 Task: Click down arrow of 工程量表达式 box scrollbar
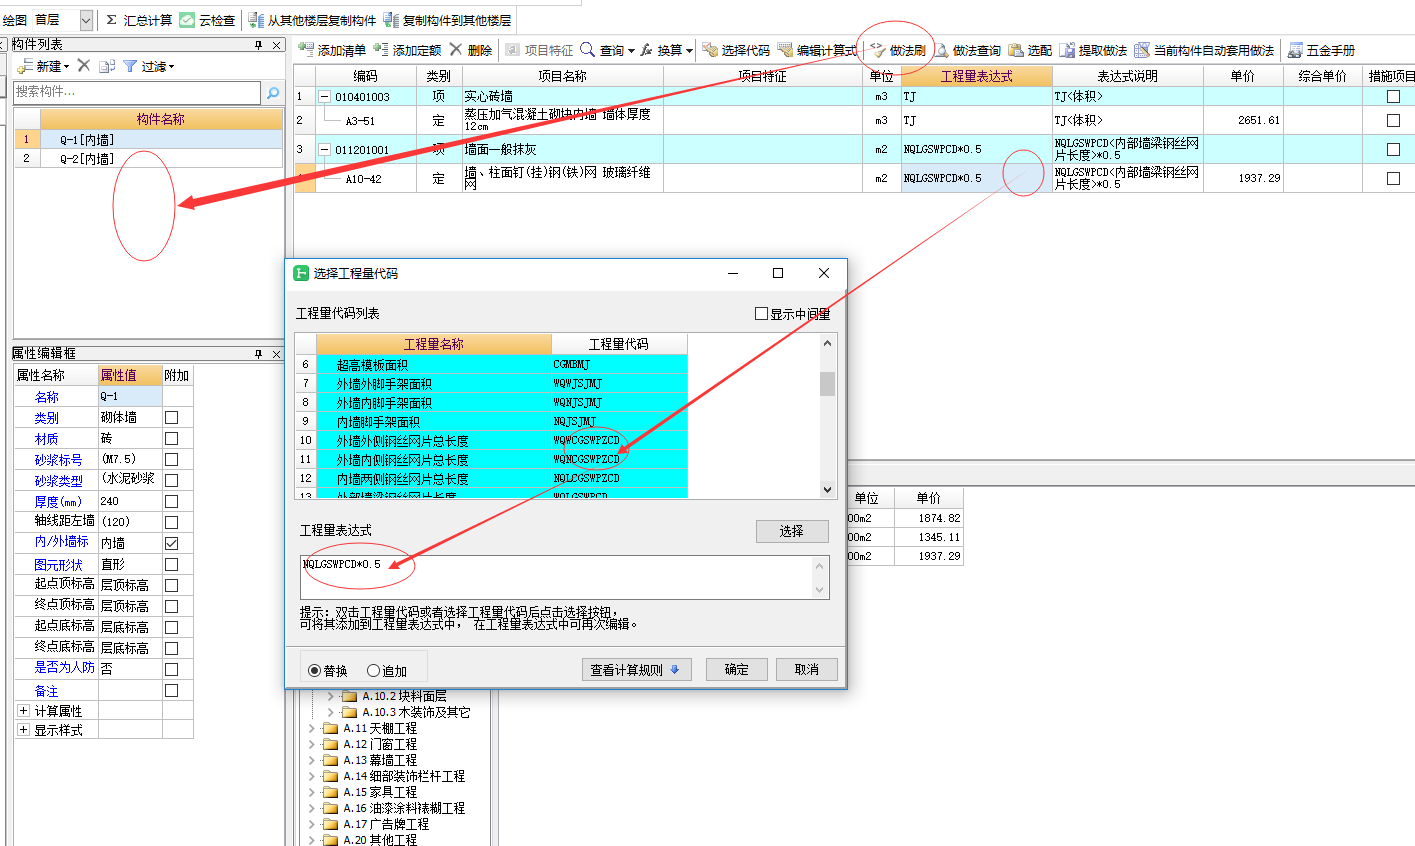pos(820,589)
